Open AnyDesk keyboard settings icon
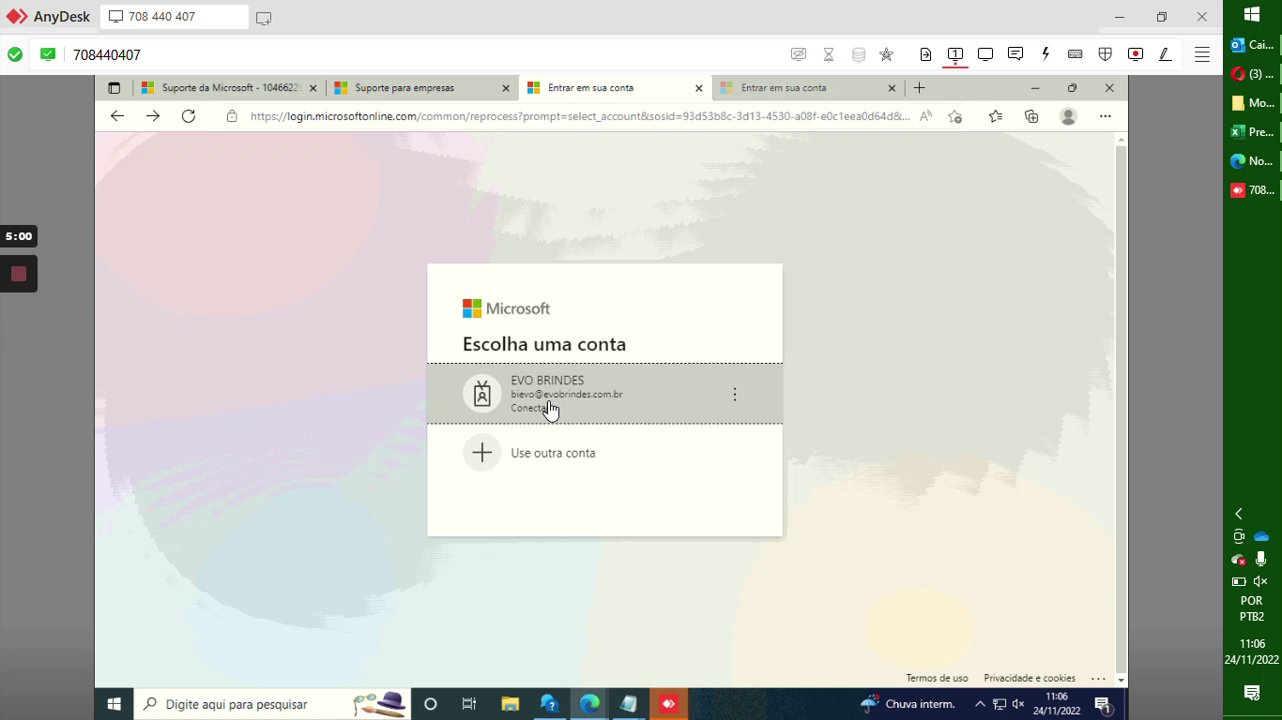Screen dimensions: 1282x720 click(1075, 55)
